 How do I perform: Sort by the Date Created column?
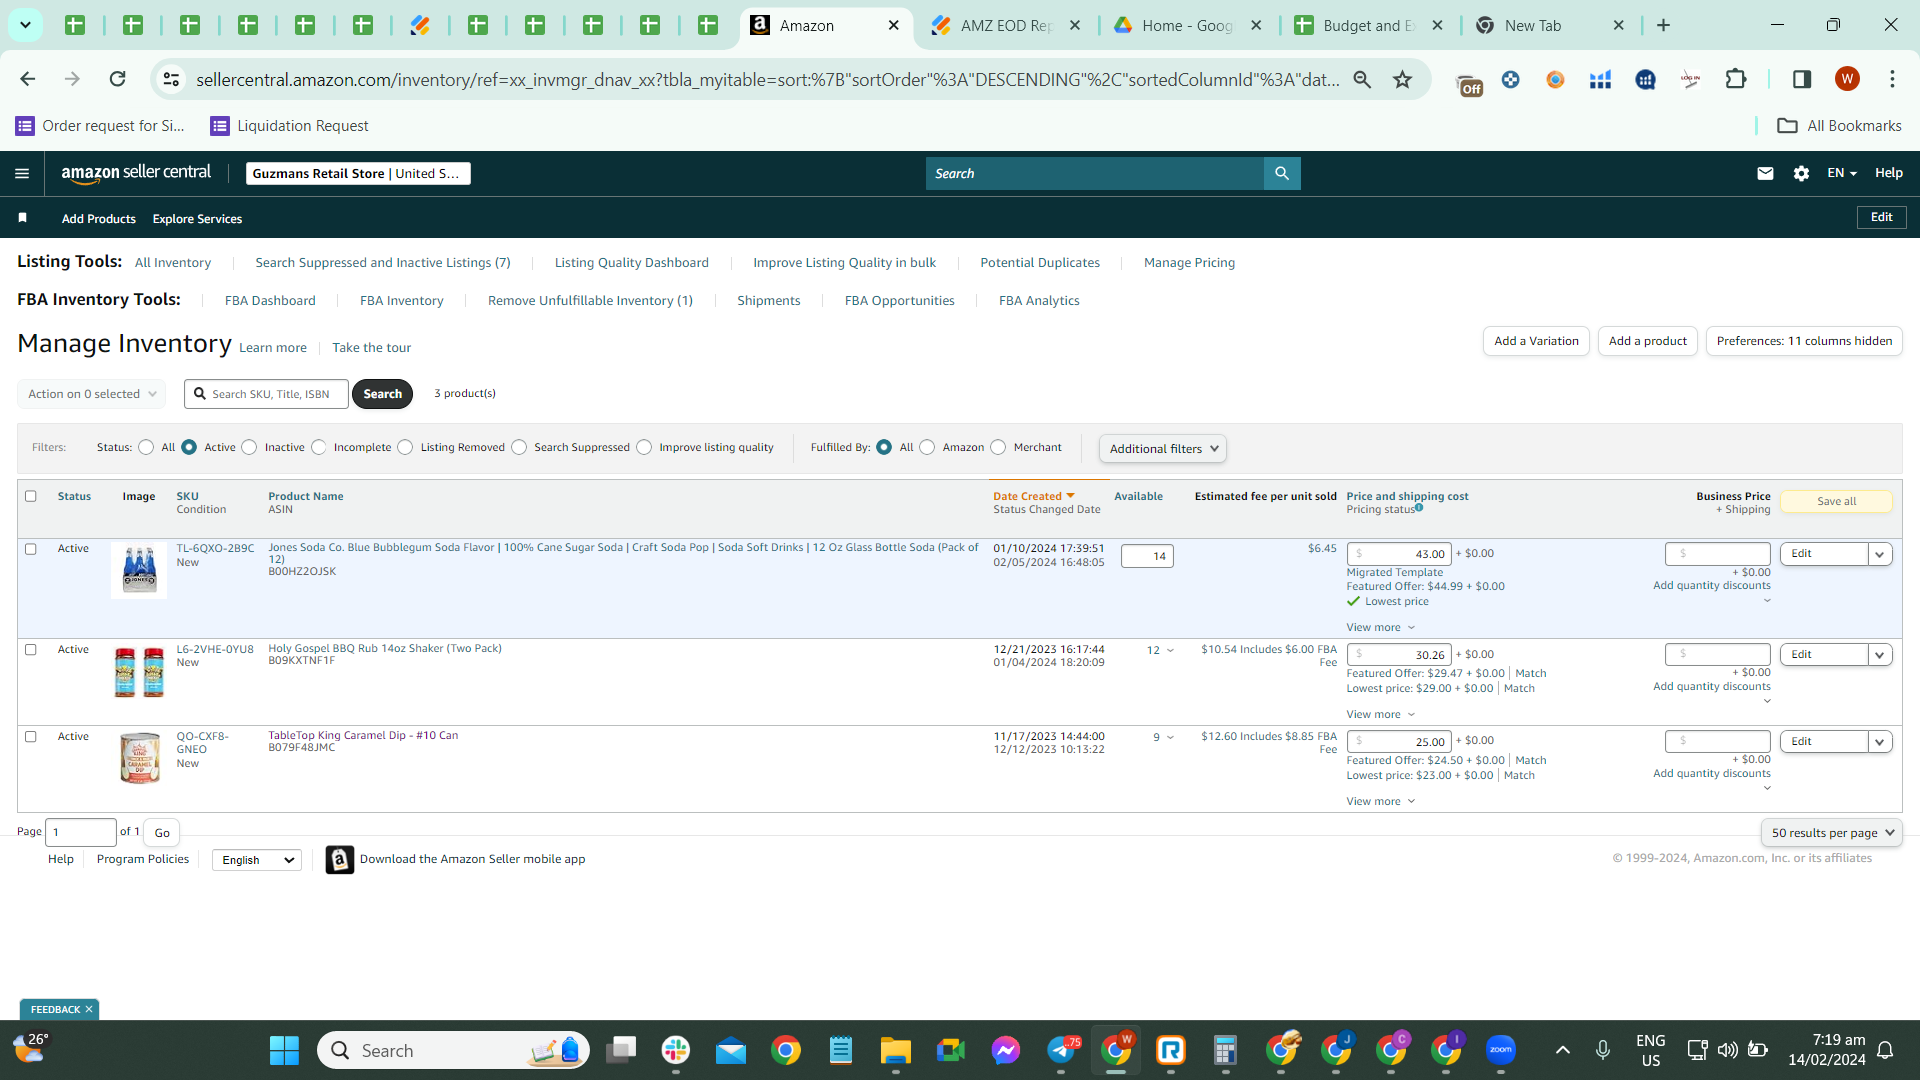coord(1033,497)
